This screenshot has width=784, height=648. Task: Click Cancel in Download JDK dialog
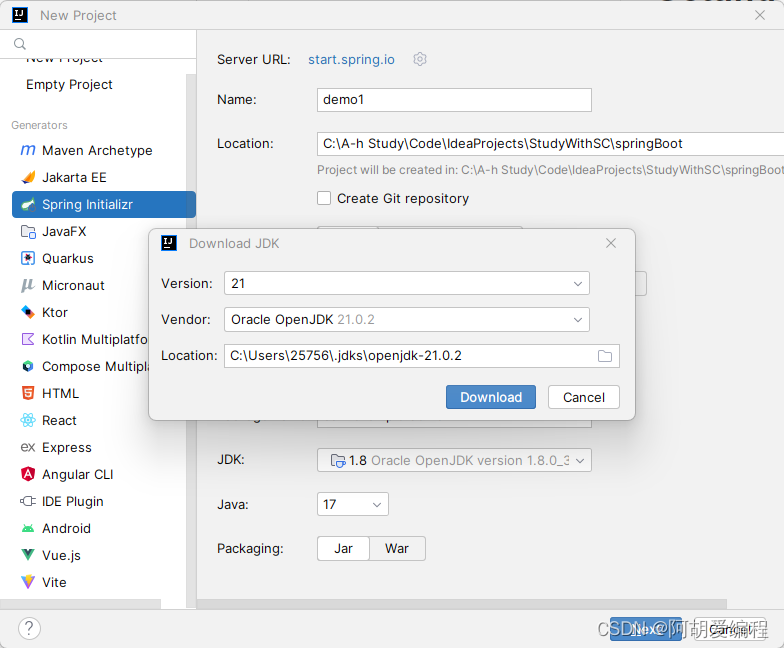click(x=584, y=397)
